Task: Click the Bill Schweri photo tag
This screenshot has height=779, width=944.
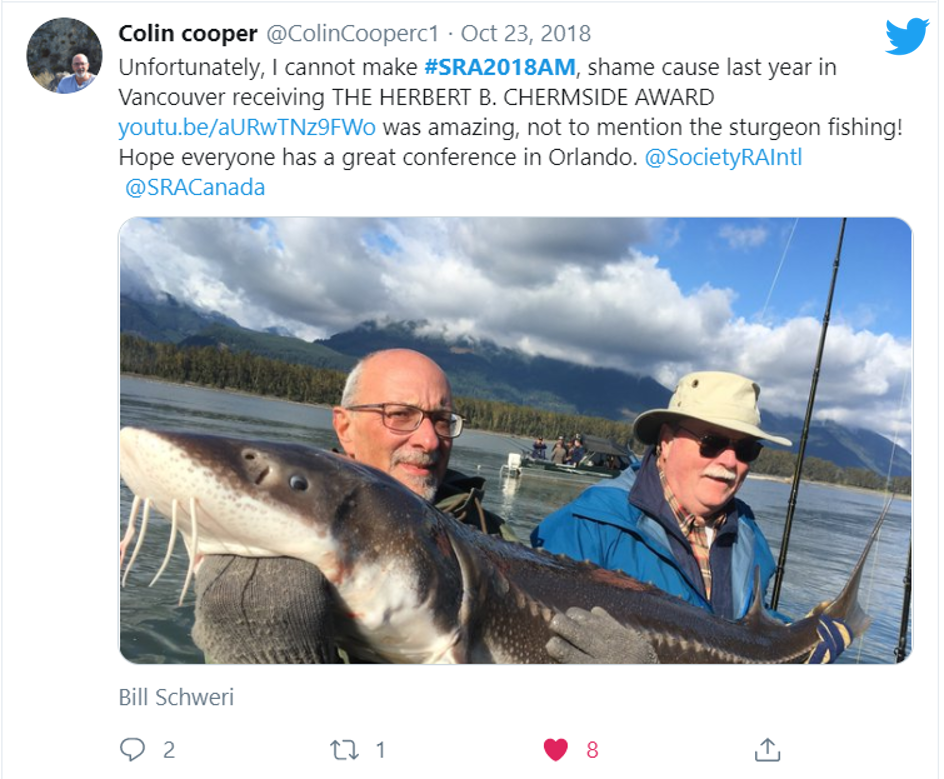Action: pos(176,697)
